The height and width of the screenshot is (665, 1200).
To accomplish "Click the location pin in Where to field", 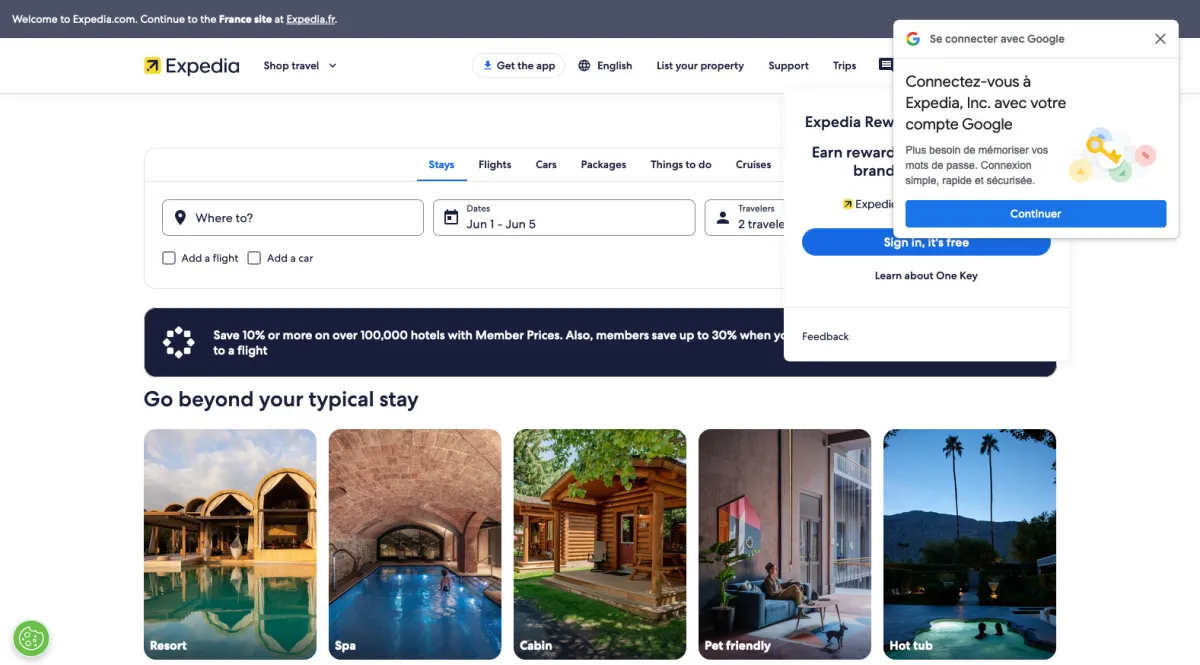I will pyautogui.click(x=180, y=218).
